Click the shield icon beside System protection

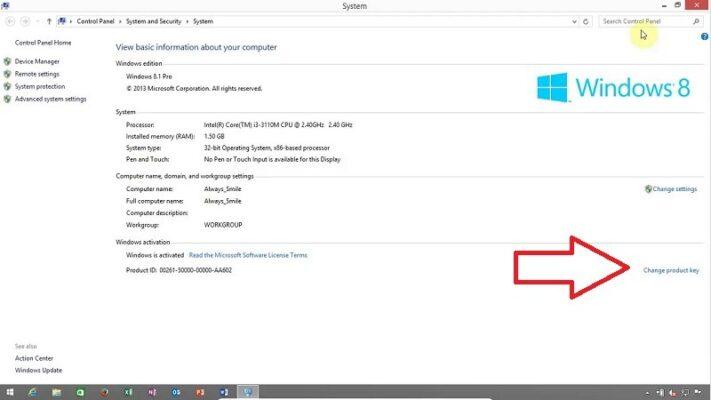pos(7,86)
